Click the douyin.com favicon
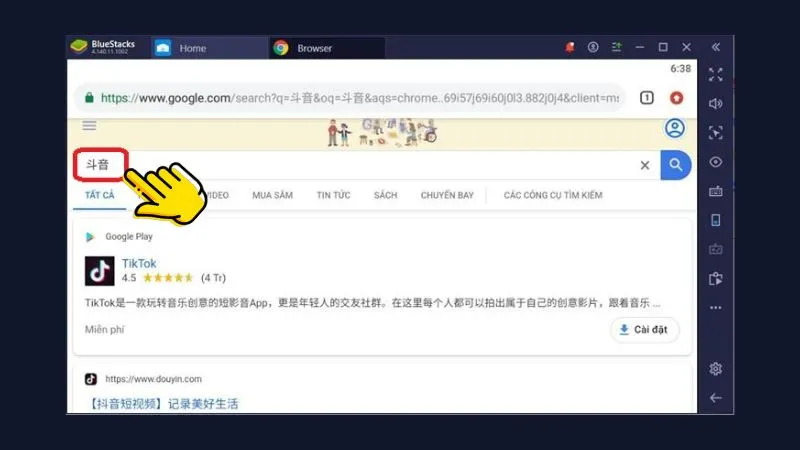Image resolution: width=800 pixels, height=450 pixels. (x=91, y=379)
